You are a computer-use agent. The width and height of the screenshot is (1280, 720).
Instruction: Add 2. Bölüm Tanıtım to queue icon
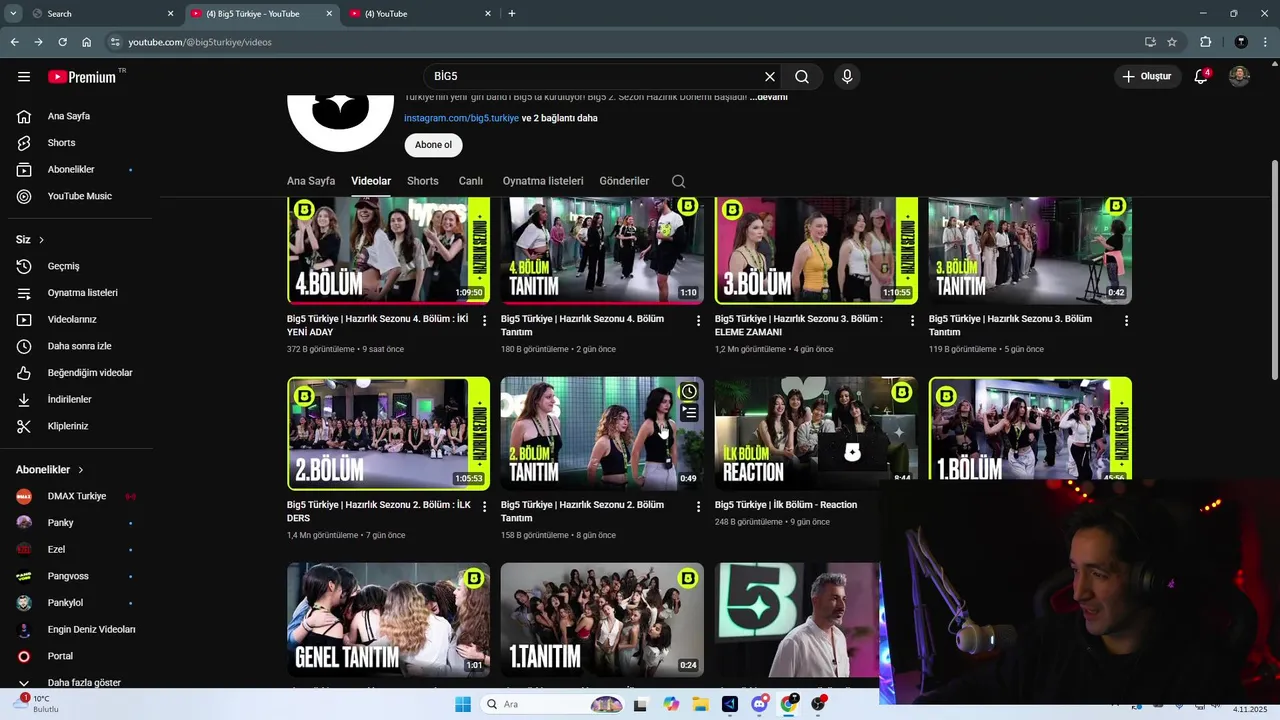[x=689, y=412]
